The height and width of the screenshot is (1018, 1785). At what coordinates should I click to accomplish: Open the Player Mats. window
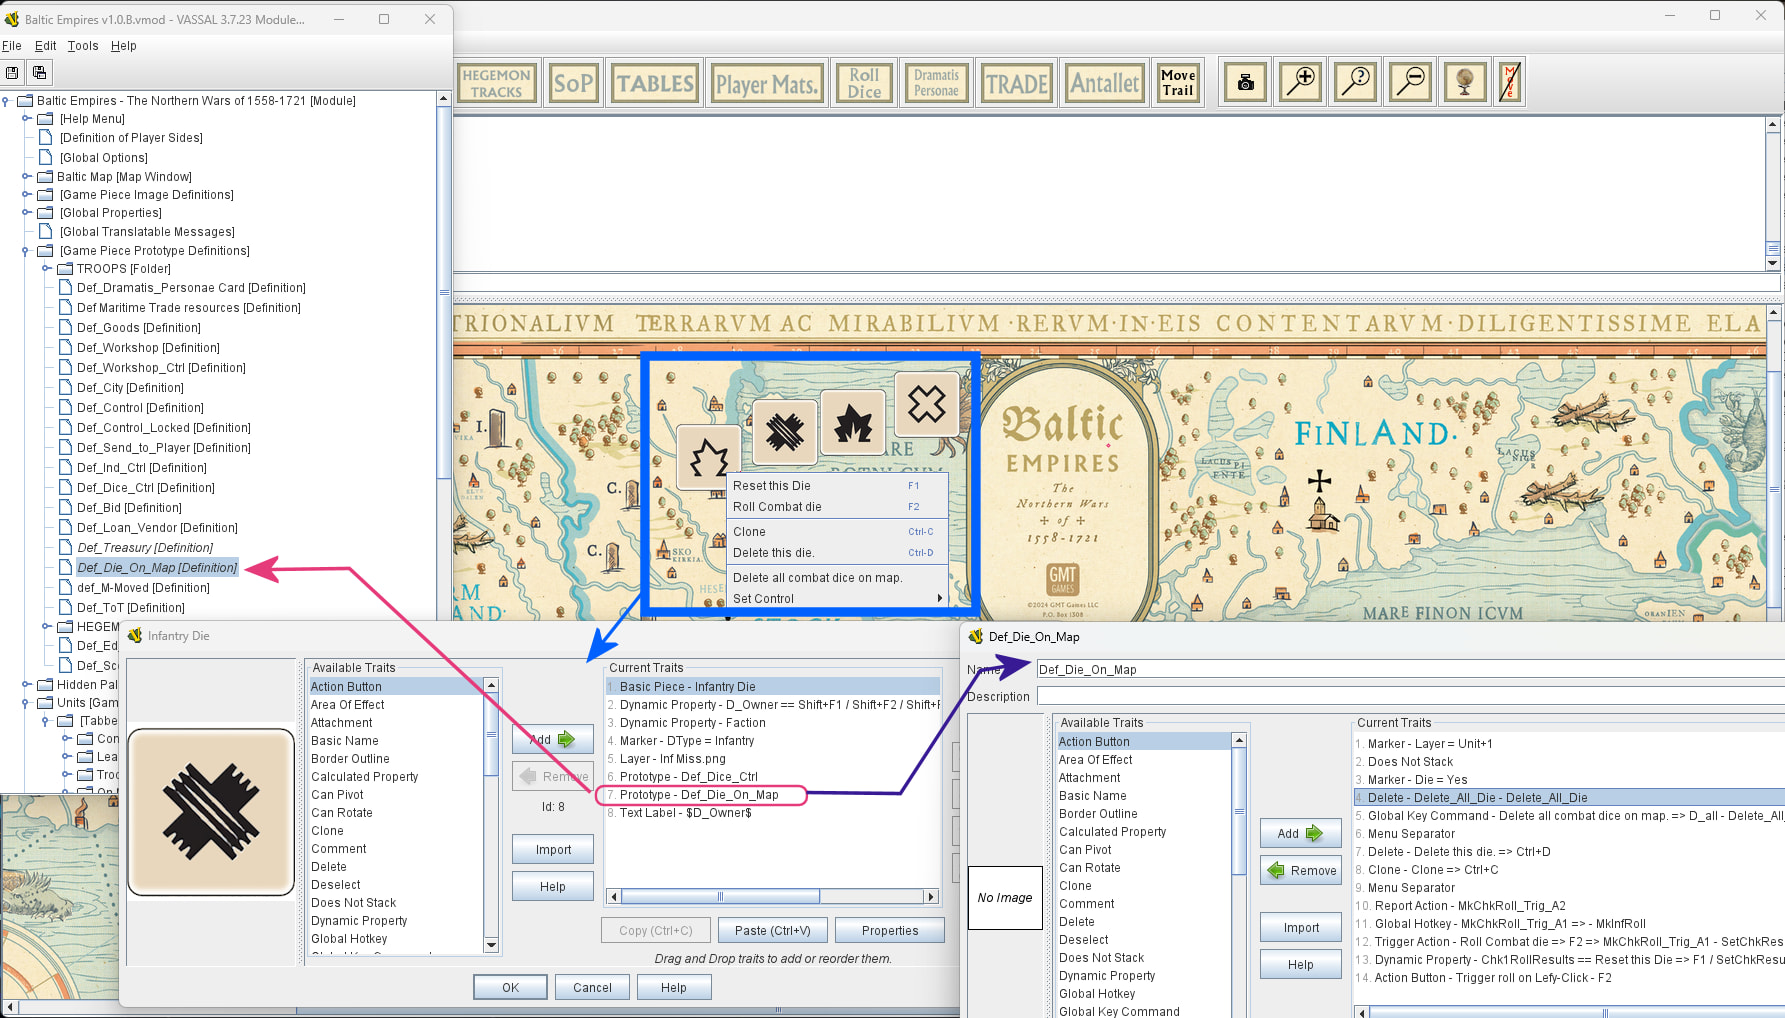767,83
